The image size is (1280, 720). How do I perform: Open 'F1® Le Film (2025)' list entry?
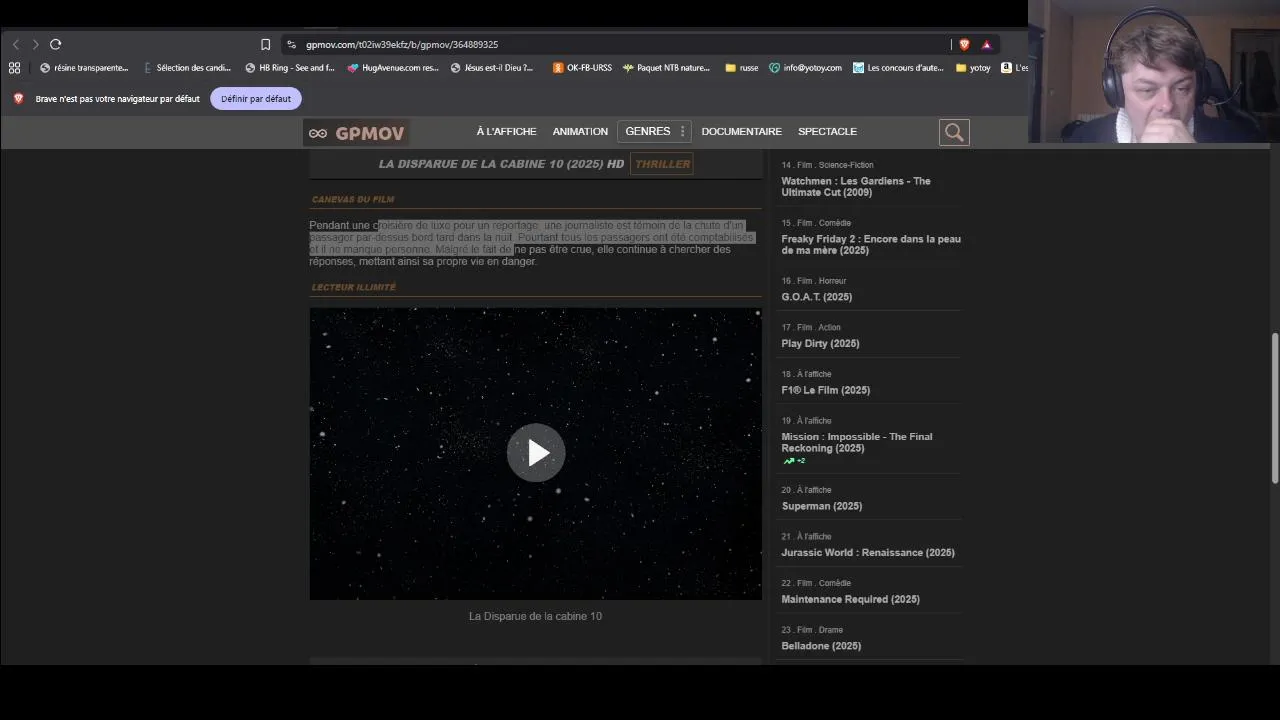[825, 390]
